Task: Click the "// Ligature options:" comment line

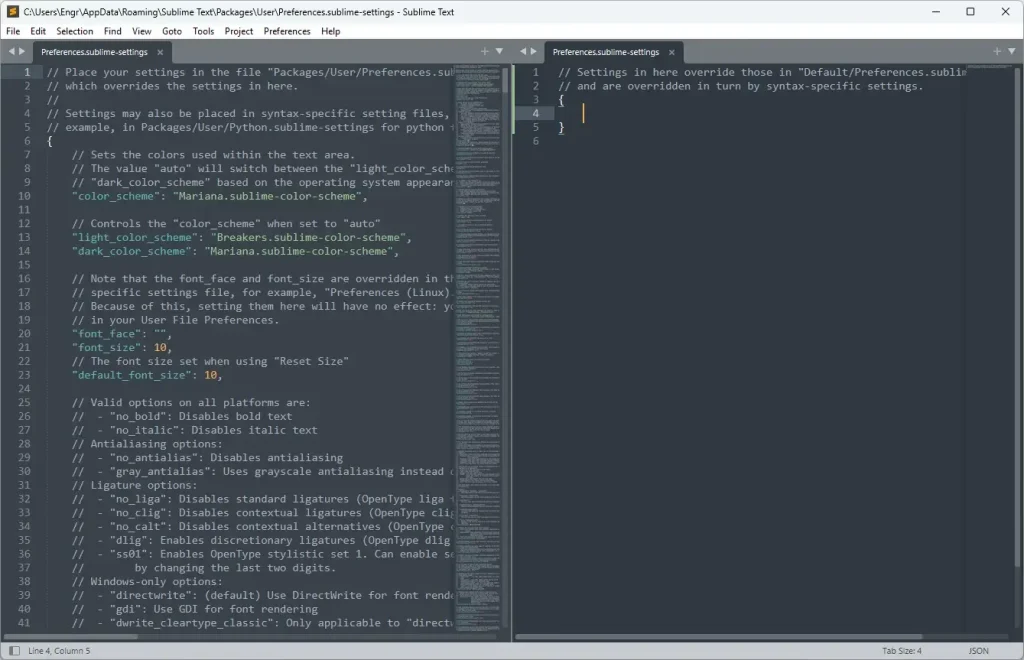Action: pos(135,485)
